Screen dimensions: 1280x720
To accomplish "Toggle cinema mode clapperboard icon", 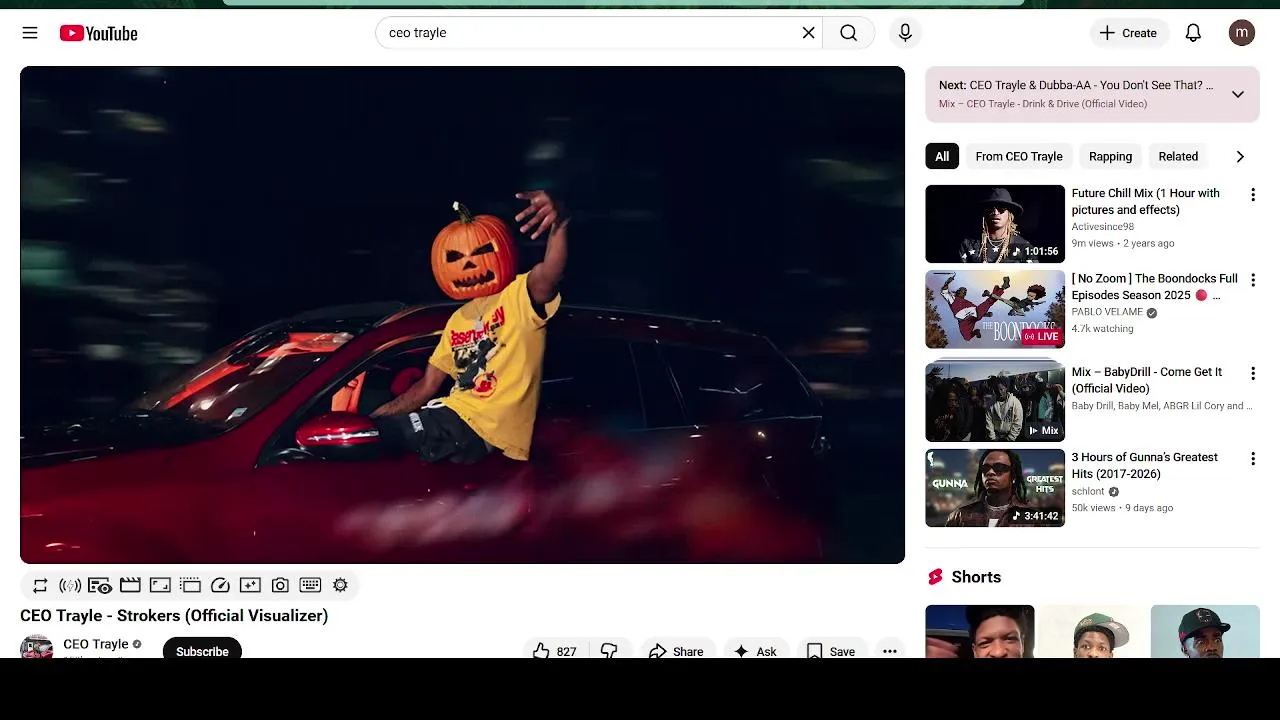I will click(x=130, y=585).
